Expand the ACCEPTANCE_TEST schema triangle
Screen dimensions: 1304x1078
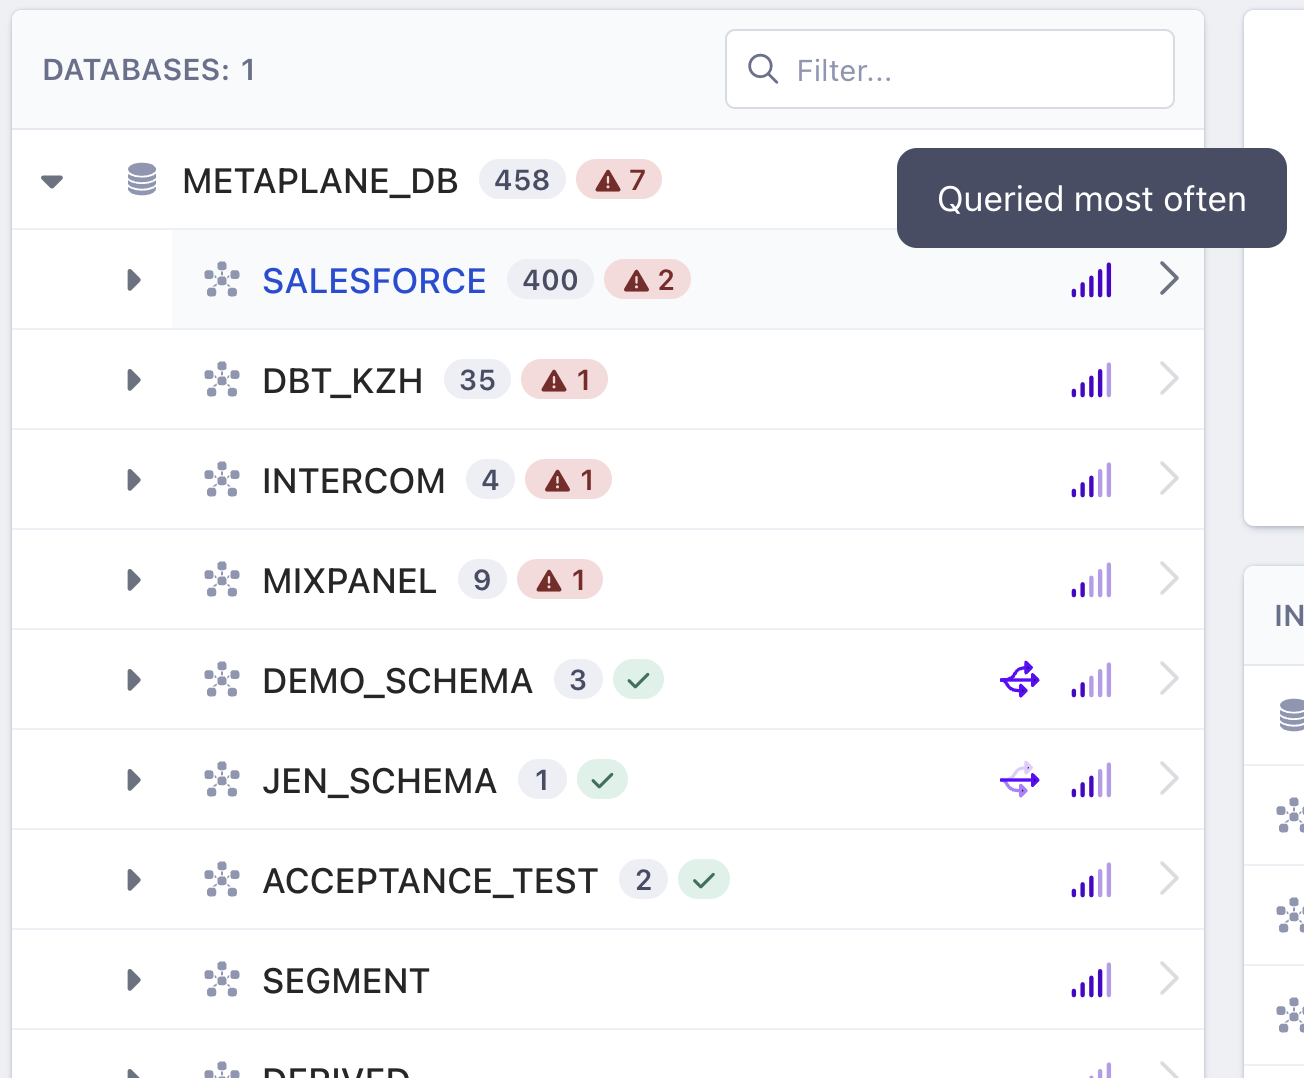134,880
